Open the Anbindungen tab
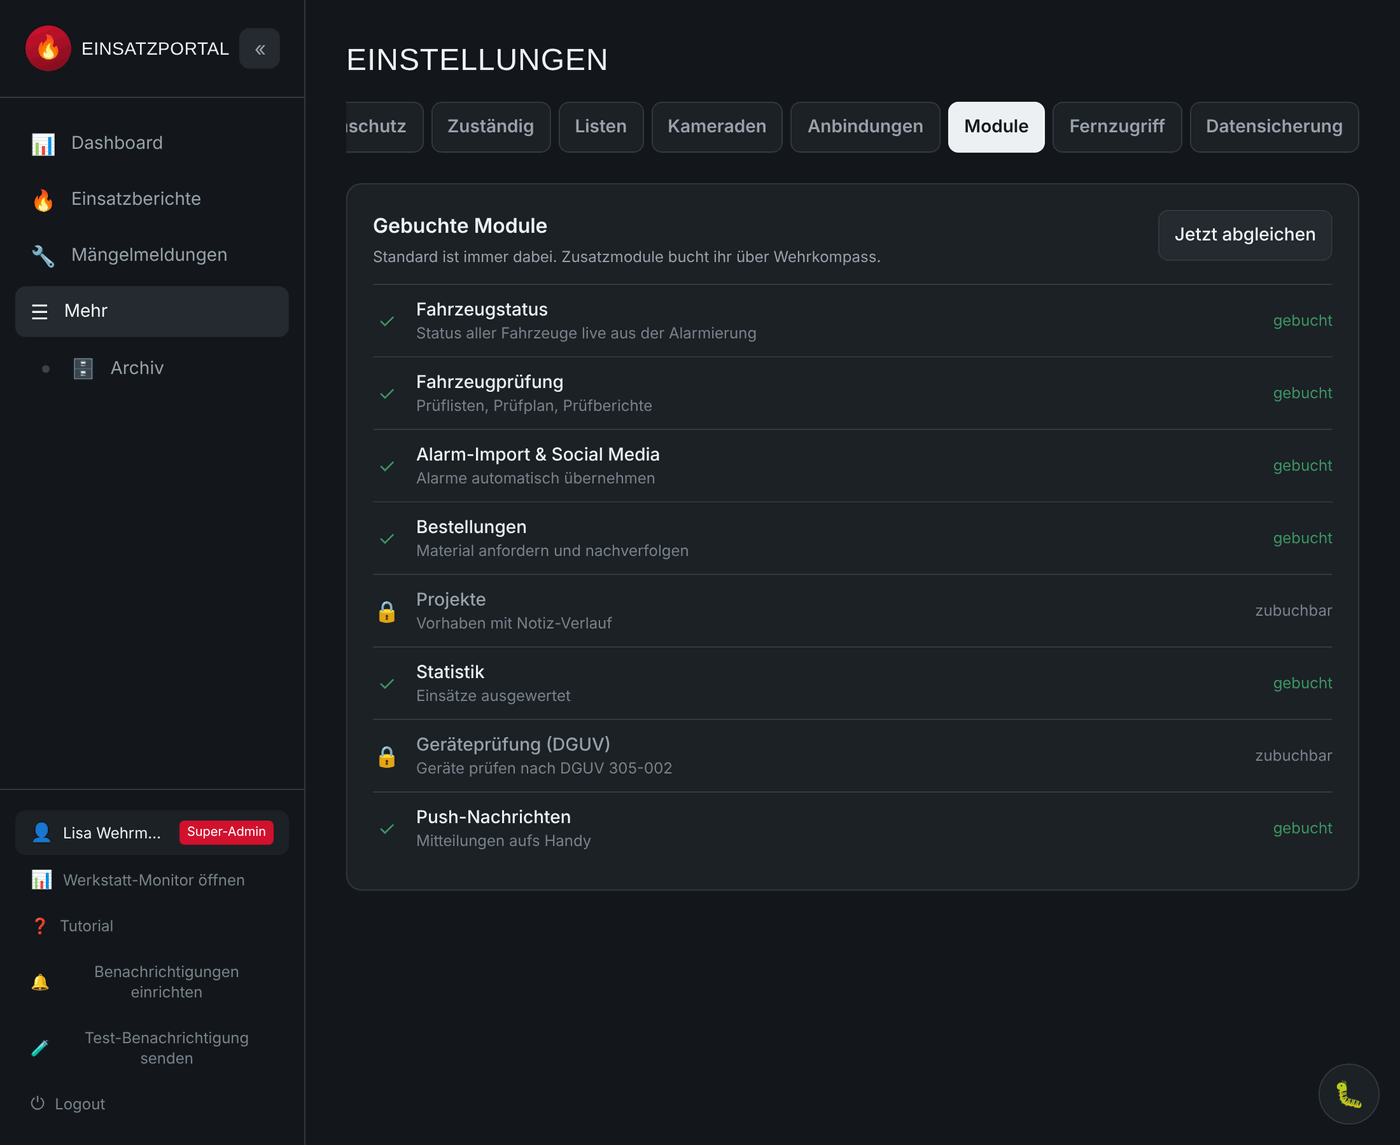This screenshot has width=1400, height=1145. 865,127
